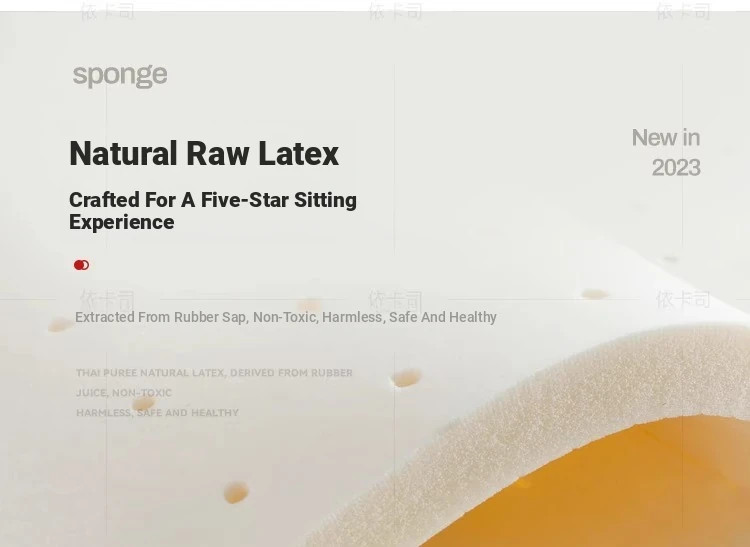The width and height of the screenshot is (750, 547).
Task: Click the watermark above the Extracted tagline's start
Action: tap(107, 300)
